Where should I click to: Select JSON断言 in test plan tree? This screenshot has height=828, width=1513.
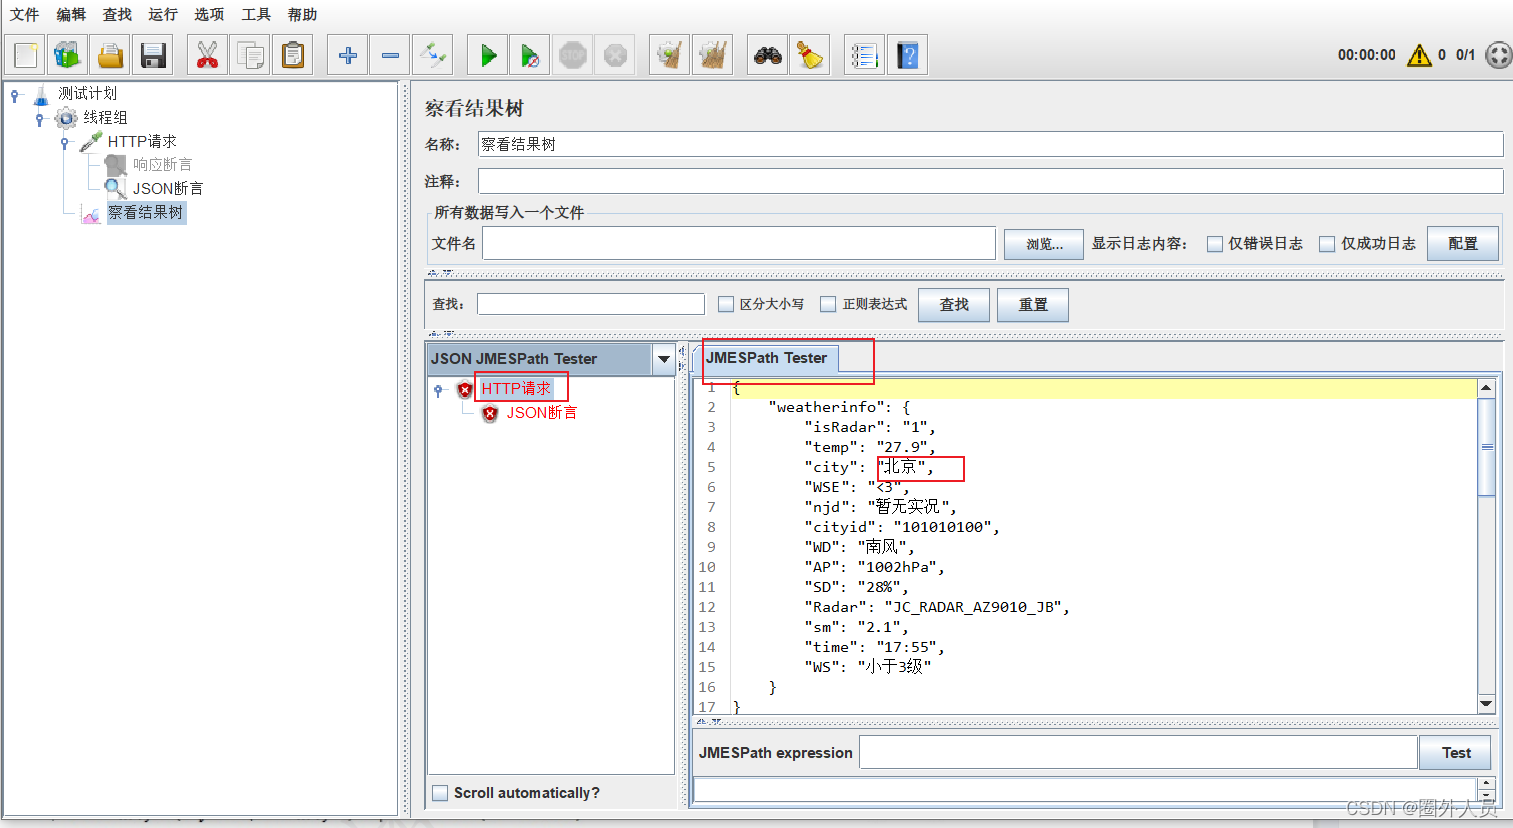(168, 188)
